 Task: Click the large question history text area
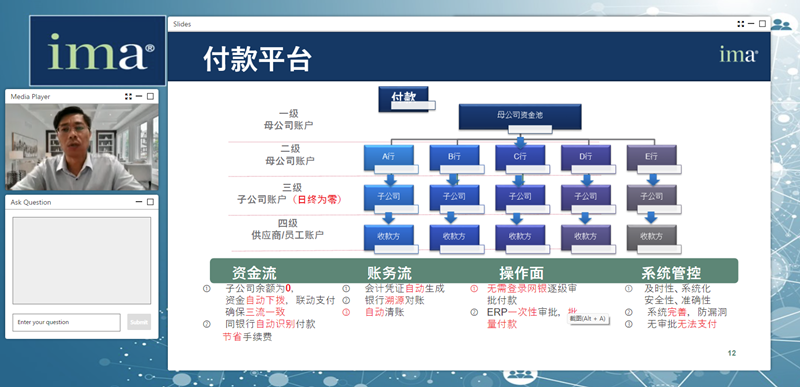pyautogui.click(x=82, y=261)
